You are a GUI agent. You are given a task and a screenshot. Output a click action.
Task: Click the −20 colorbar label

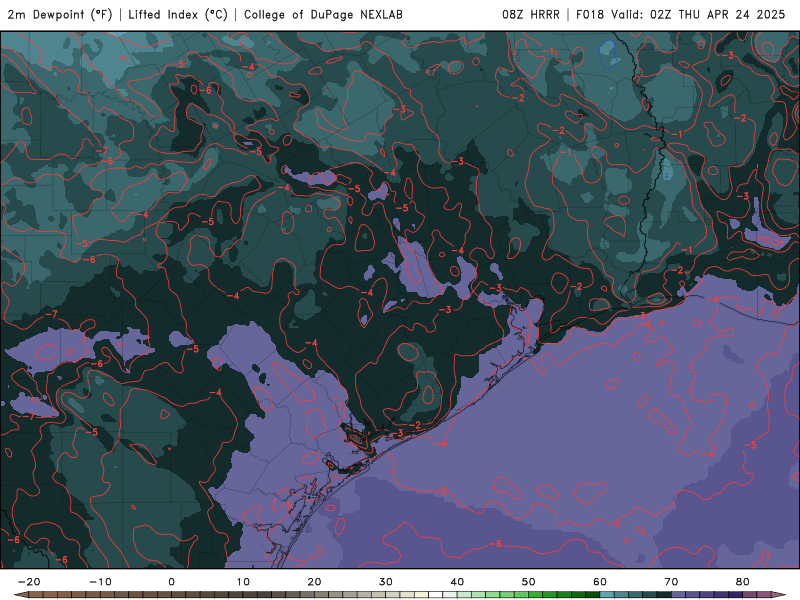29,582
